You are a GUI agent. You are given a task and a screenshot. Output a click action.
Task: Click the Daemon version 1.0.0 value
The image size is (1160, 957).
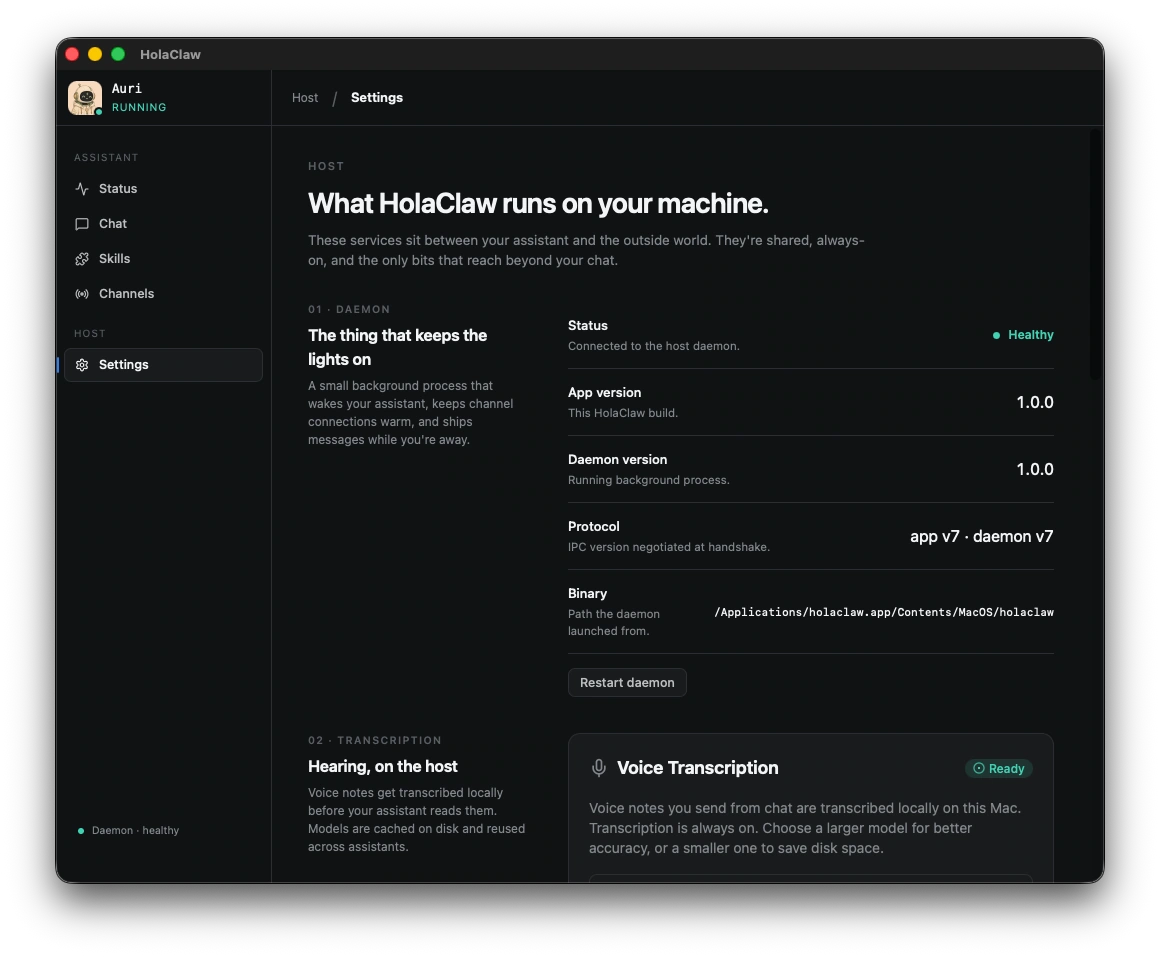pos(1035,470)
